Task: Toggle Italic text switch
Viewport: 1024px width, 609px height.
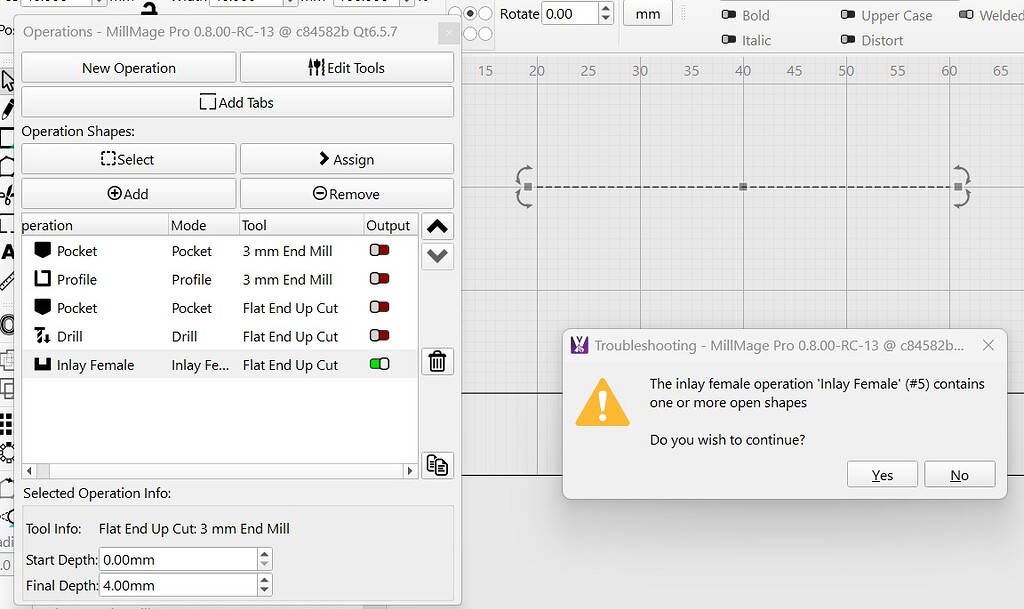Action: tap(729, 39)
